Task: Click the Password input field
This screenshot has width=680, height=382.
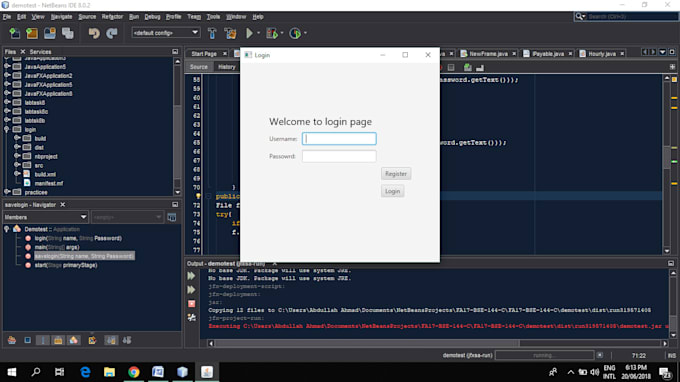Action: (339, 156)
